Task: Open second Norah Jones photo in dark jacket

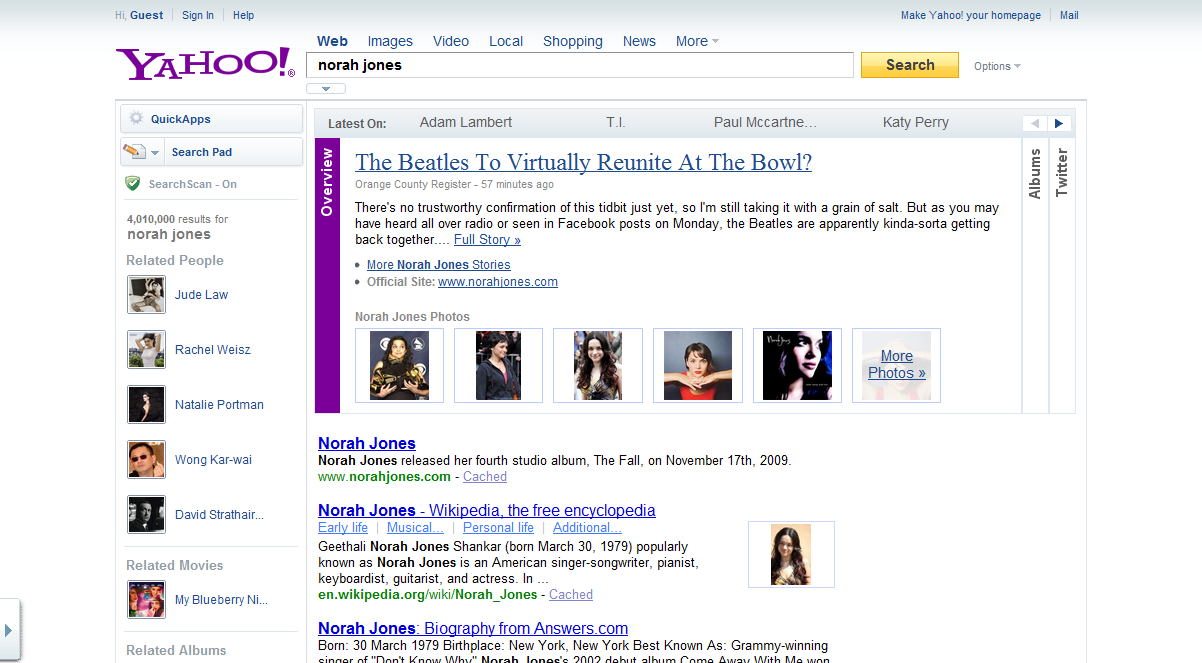Action: coord(498,366)
